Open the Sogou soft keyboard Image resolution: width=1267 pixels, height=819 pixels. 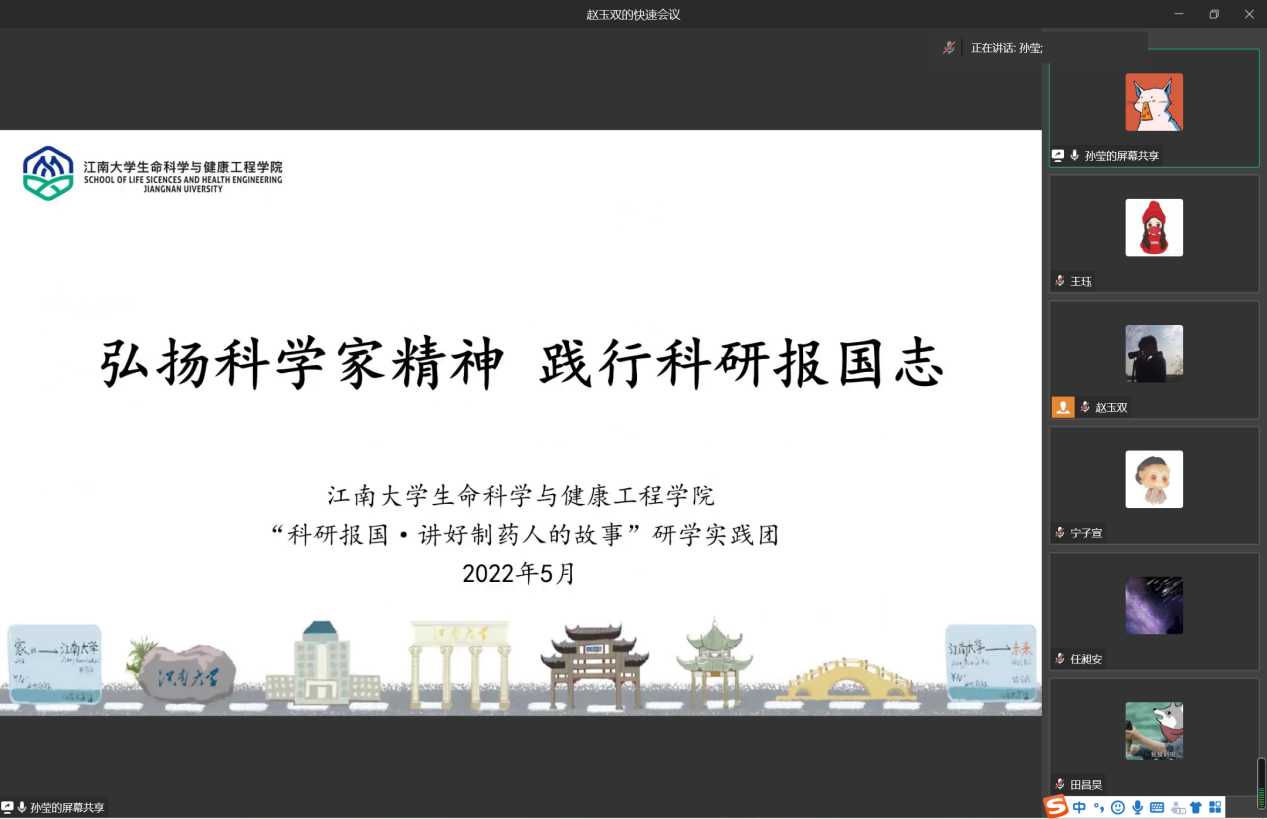click(x=1157, y=807)
